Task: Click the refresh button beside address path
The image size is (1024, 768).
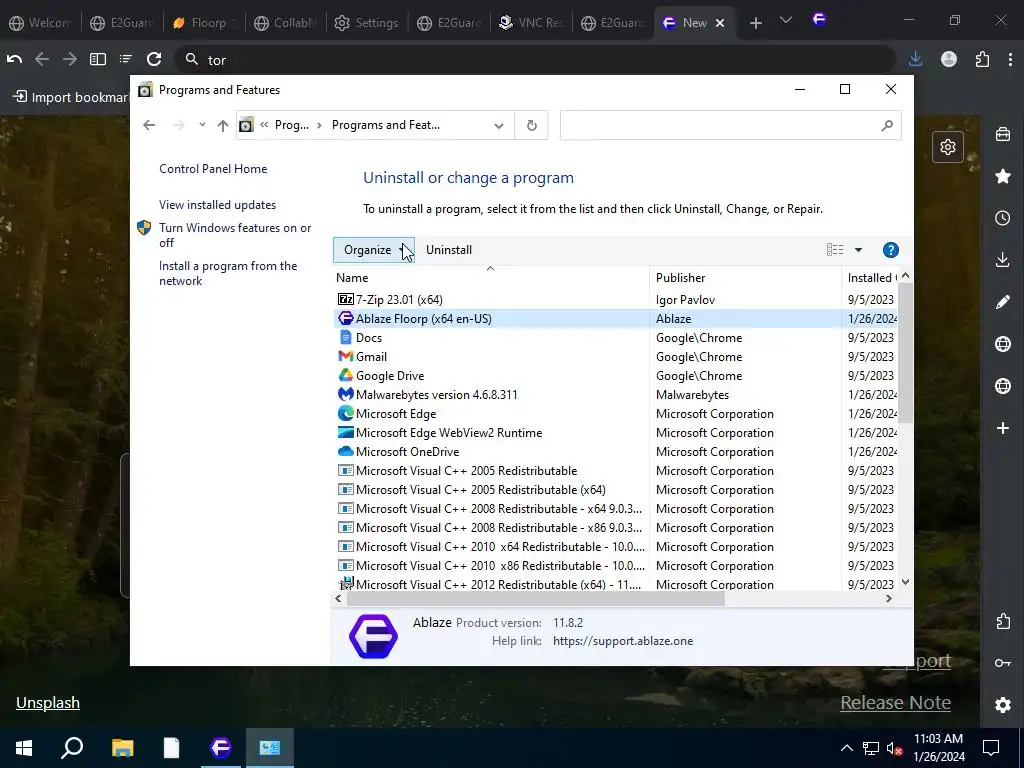Action: click(532, 125)
